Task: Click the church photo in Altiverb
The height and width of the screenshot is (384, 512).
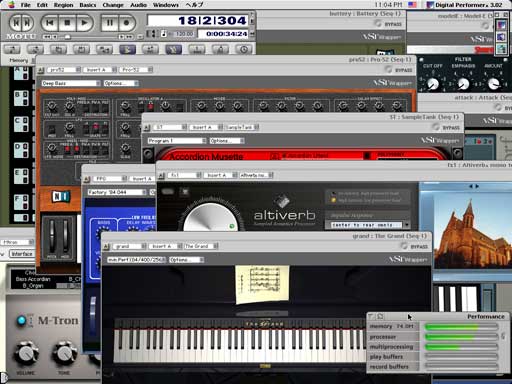Action: pos(472,232)
